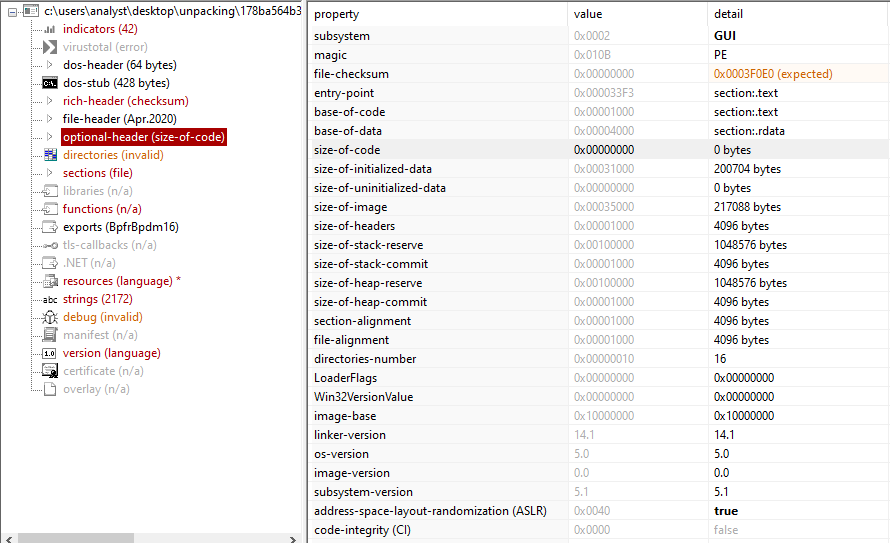The height and width of the screenshot is (543, 890).
Task: Click the certificate icon
Action: pos(50,371)
